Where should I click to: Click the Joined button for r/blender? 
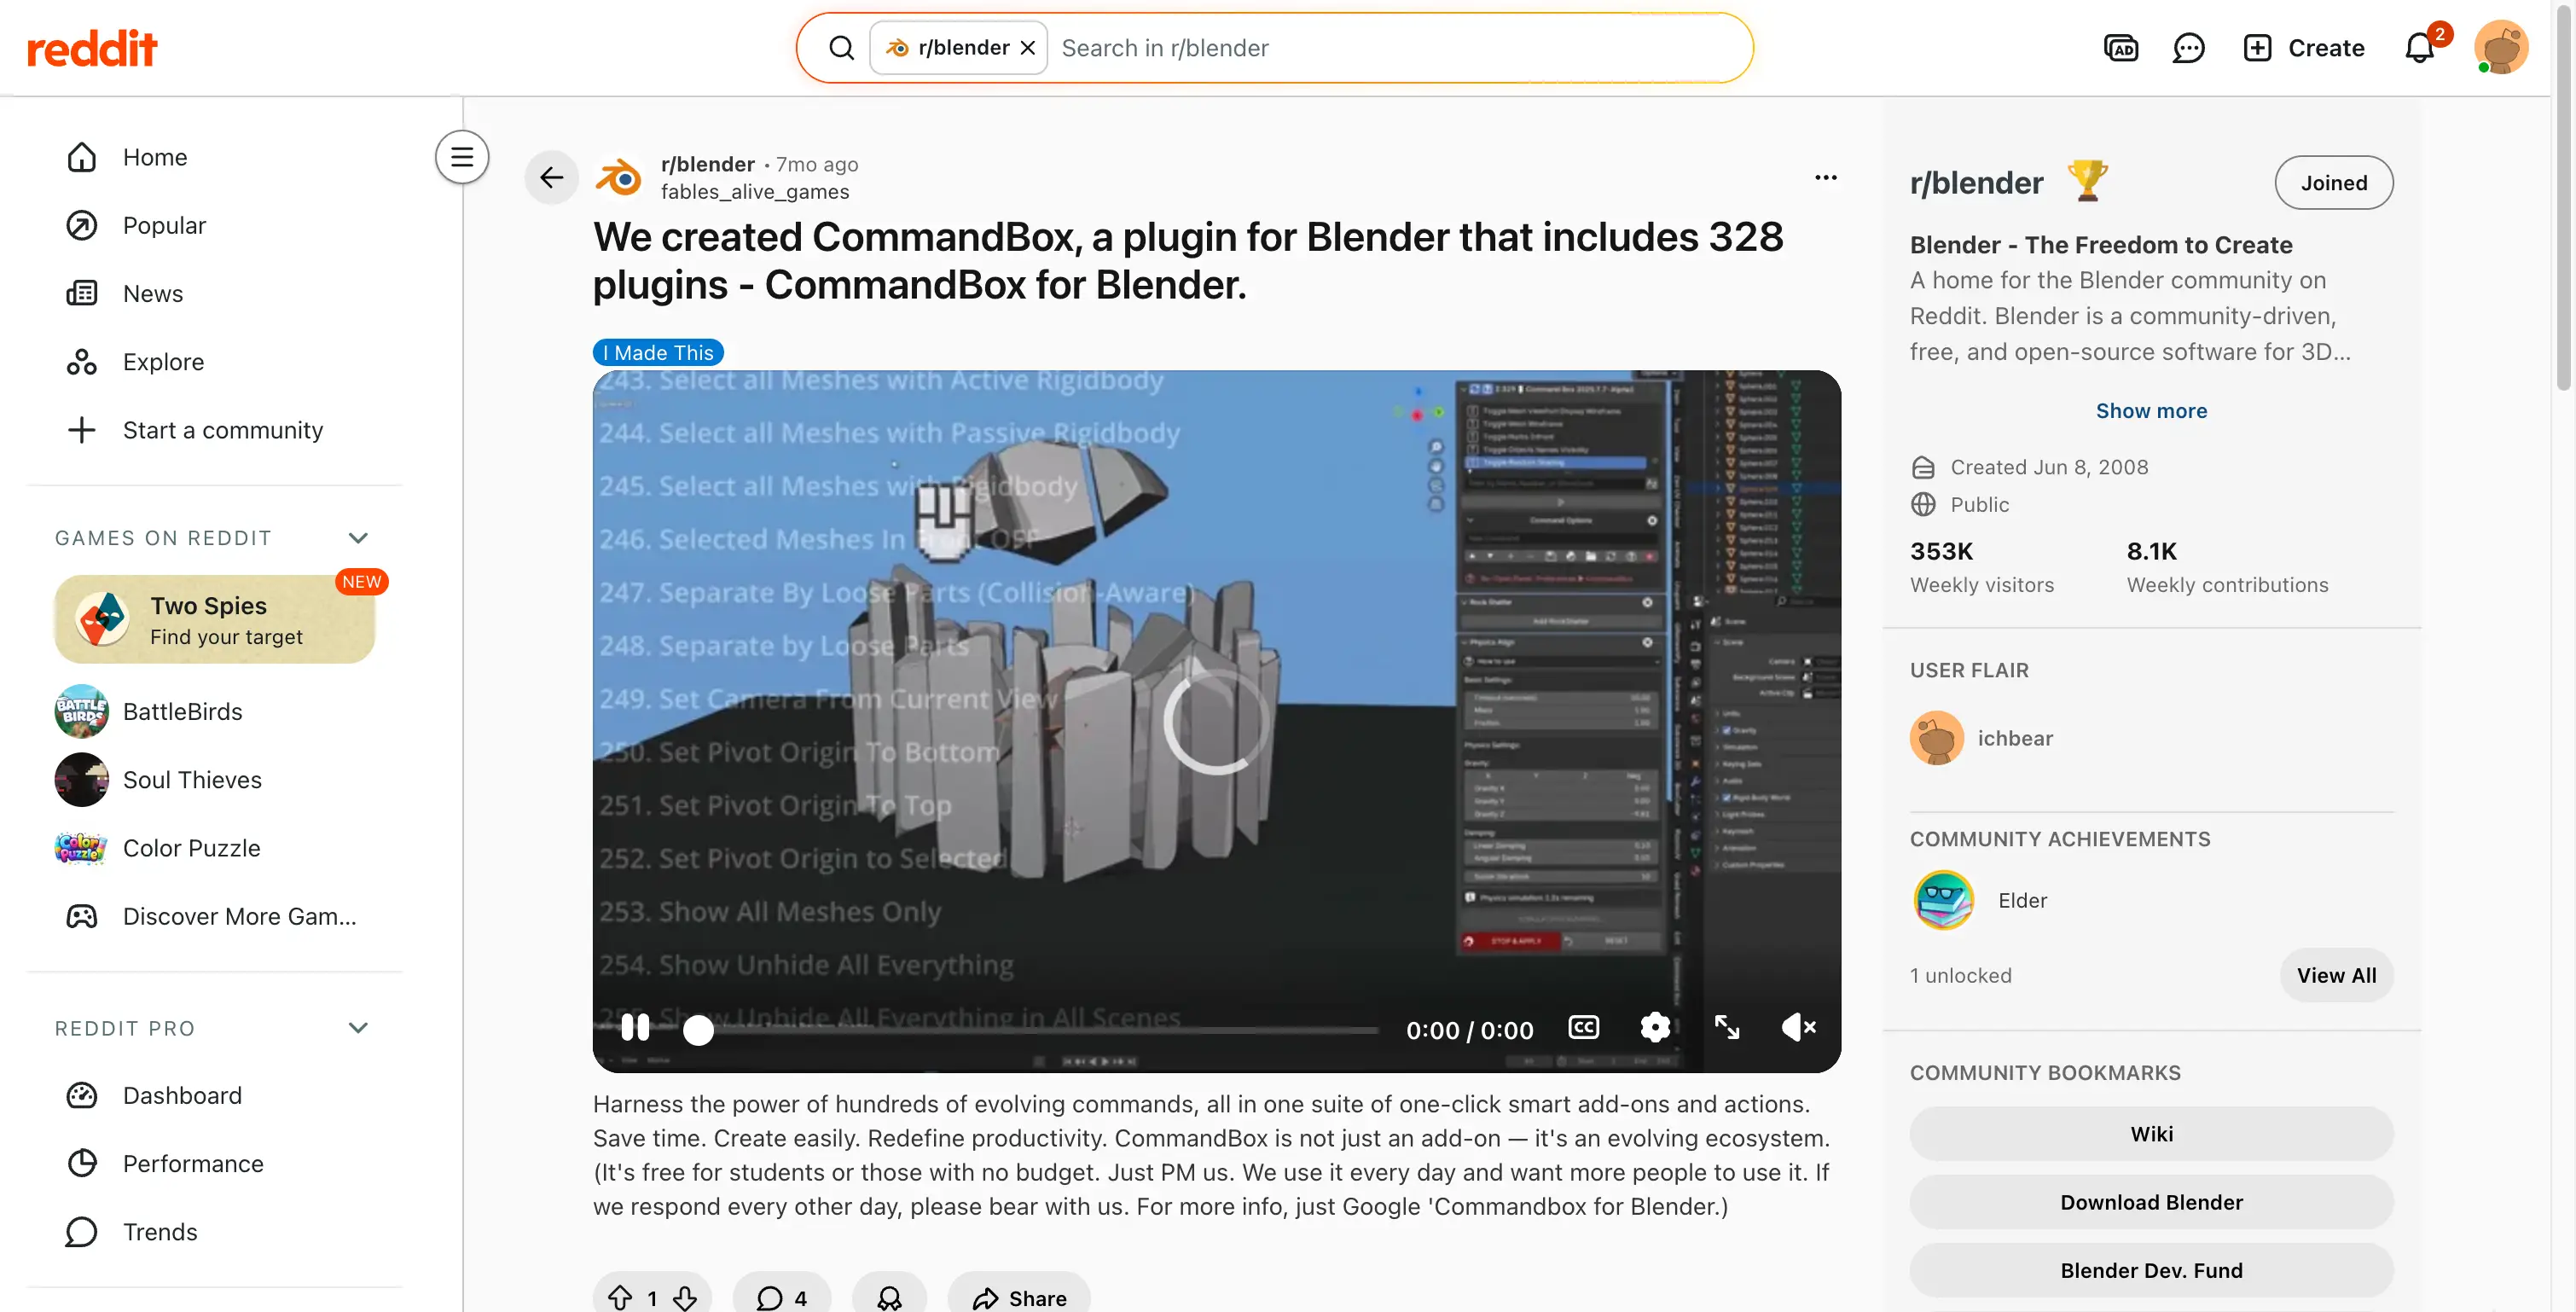coord(2334,182)
